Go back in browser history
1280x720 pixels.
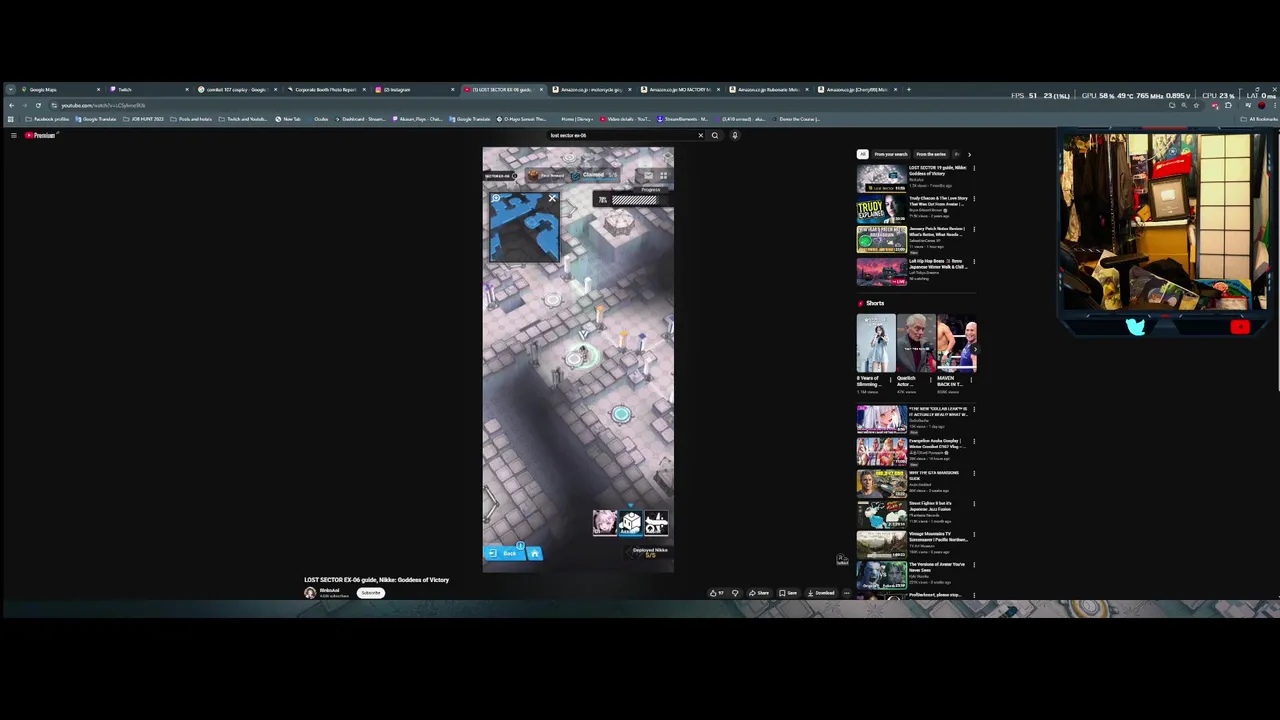click(11, 105)
